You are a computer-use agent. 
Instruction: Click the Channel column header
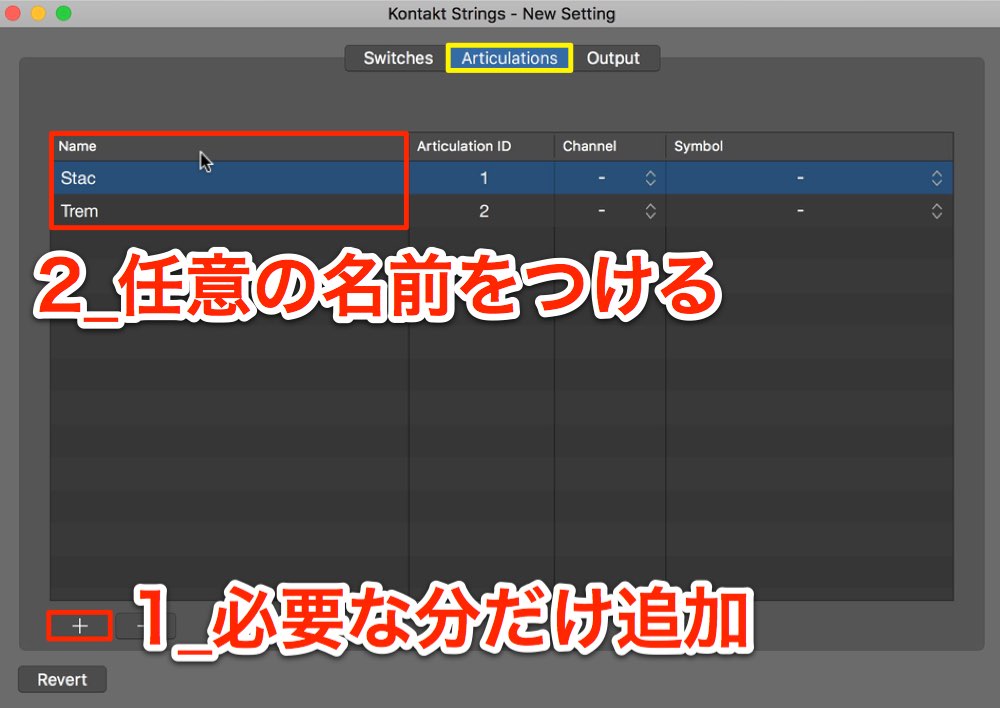[x=610, y=146]
